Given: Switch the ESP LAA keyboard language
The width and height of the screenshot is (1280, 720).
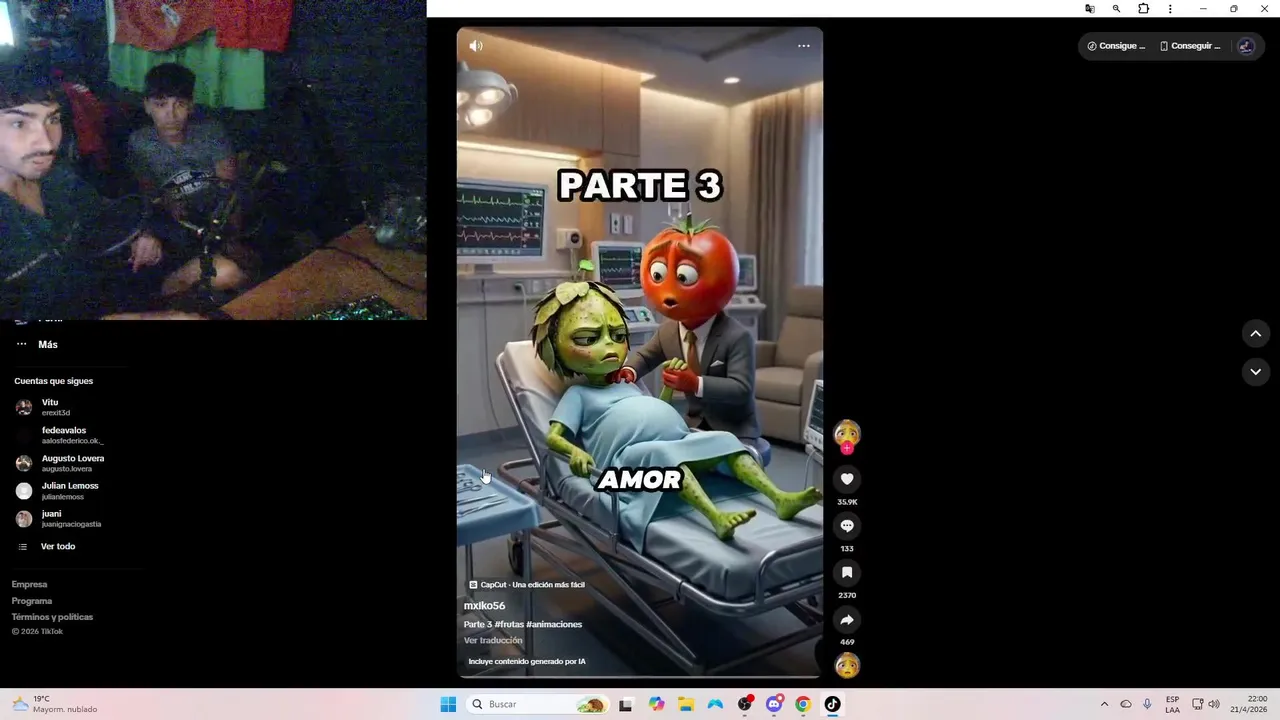Looking at the screenshot, I should point(1172,704).
